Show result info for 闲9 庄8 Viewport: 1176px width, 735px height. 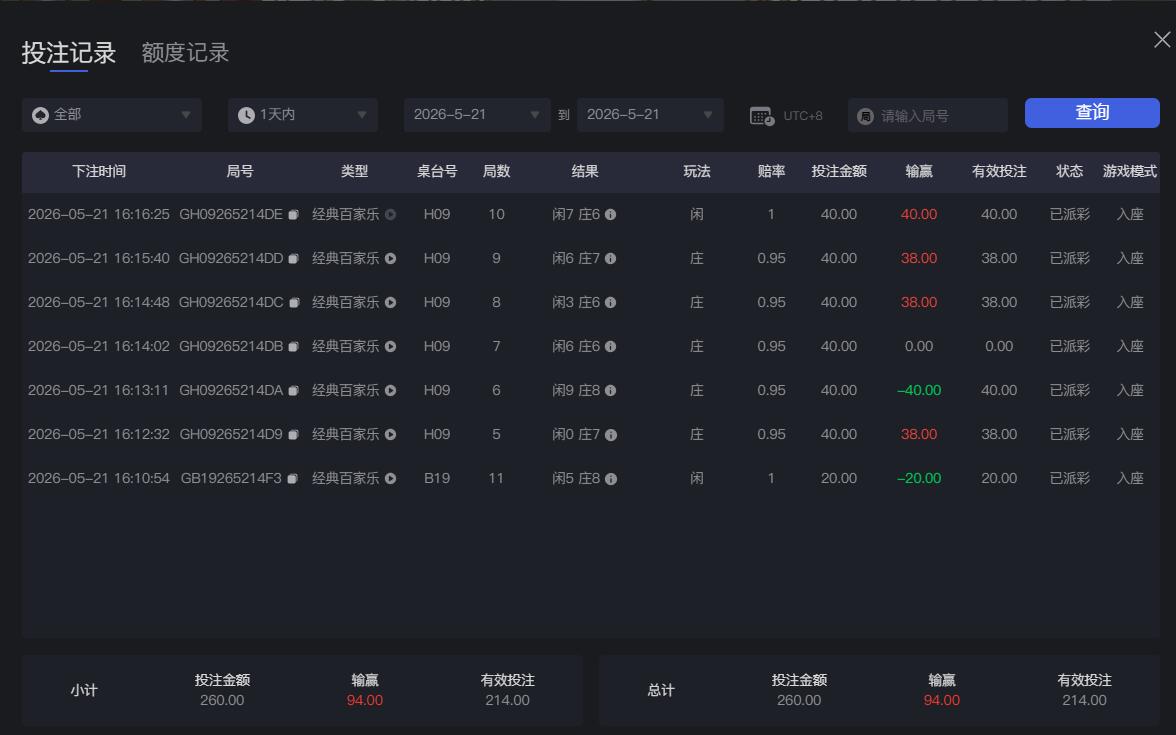pyautogui.click(x=610, y=391)
